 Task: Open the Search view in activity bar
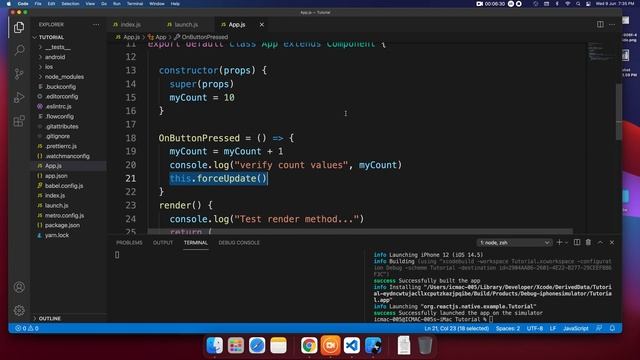pyautogui.click(x=19, y=50)
